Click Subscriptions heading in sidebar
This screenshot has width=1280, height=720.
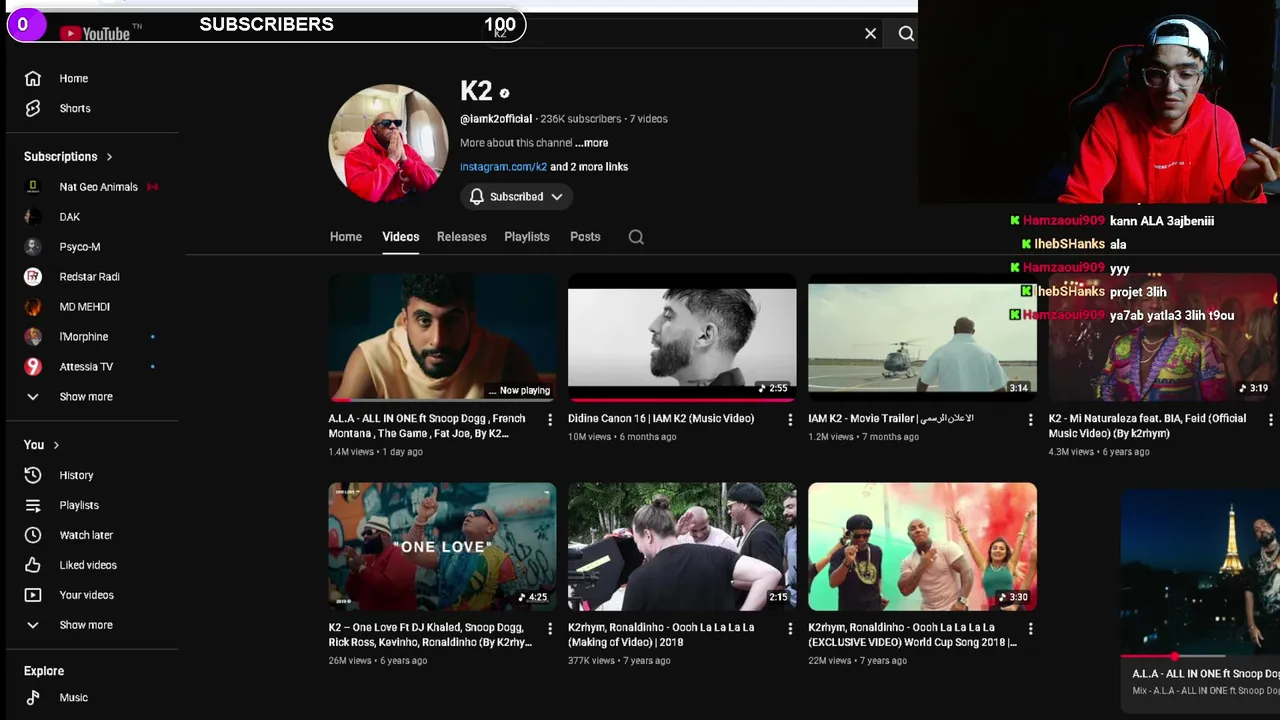point(60,156)
